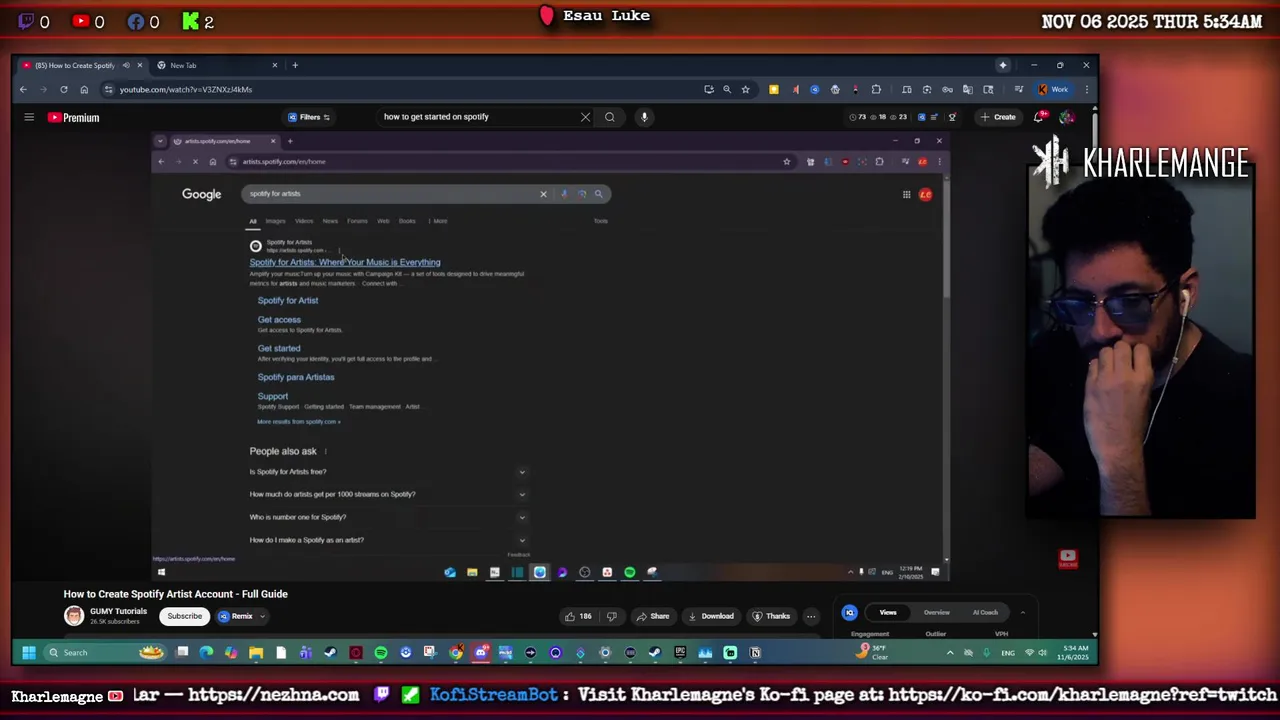Send Thanks to the creator
The height and width of the screenshot is (720, 1280).
(x=771, y=616)
